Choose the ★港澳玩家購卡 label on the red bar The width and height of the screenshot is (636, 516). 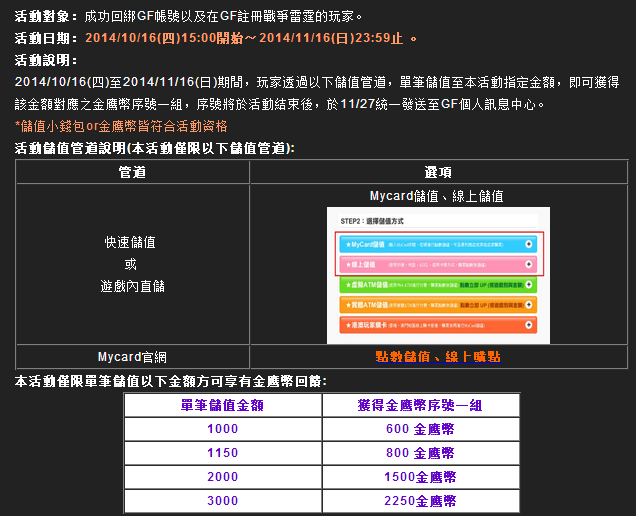366,325
